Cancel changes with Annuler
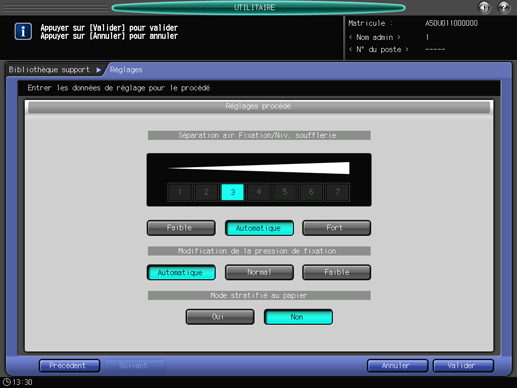Viewport: 517px width, 388px height. (397, 366)
